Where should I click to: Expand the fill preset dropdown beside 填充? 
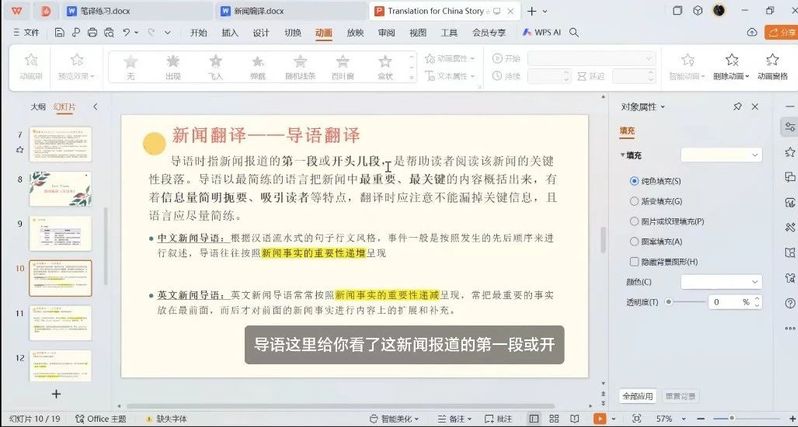pos(721,155)
